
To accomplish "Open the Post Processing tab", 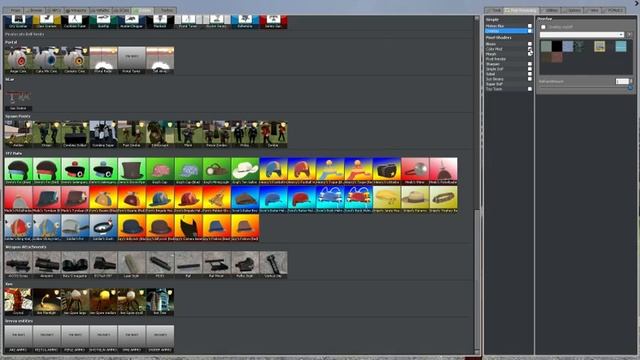I will pyautogui.click(x=521, y=10).
